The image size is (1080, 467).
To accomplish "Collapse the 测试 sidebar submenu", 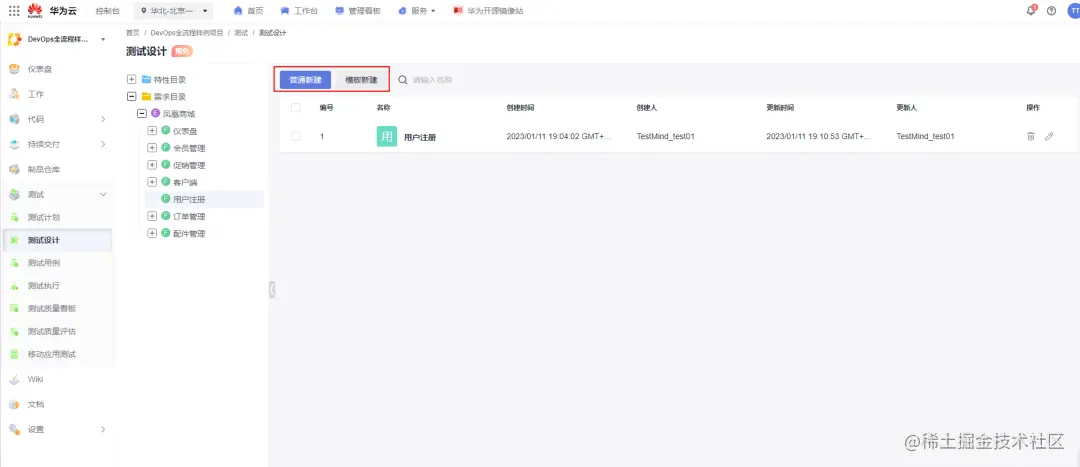I will click(103, 194).
